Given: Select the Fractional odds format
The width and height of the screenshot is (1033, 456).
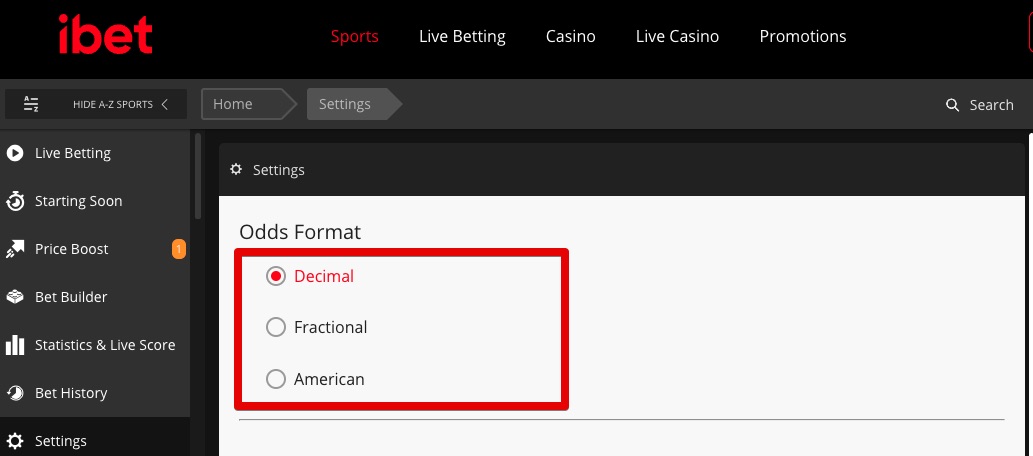Looking at the screenshot, I should point(275,327).
